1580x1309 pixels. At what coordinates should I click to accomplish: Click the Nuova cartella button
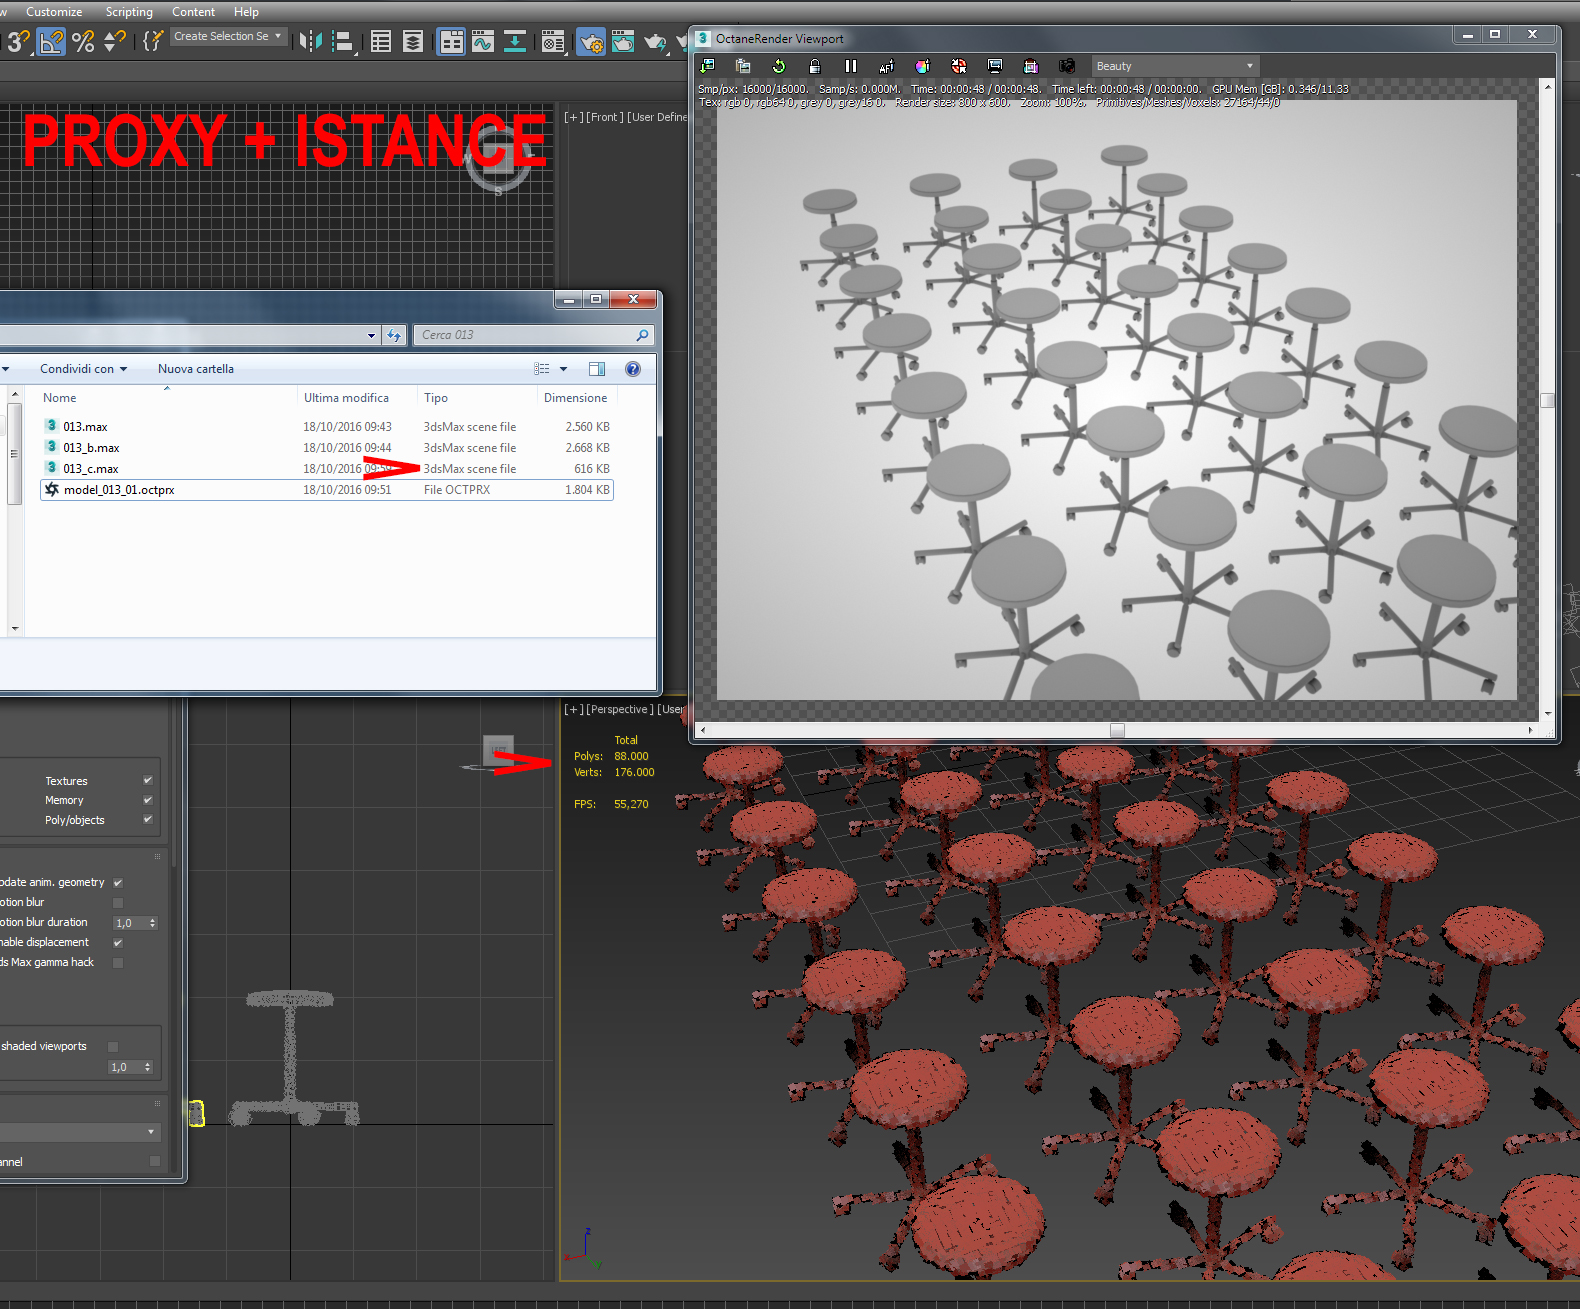[196, 369]
